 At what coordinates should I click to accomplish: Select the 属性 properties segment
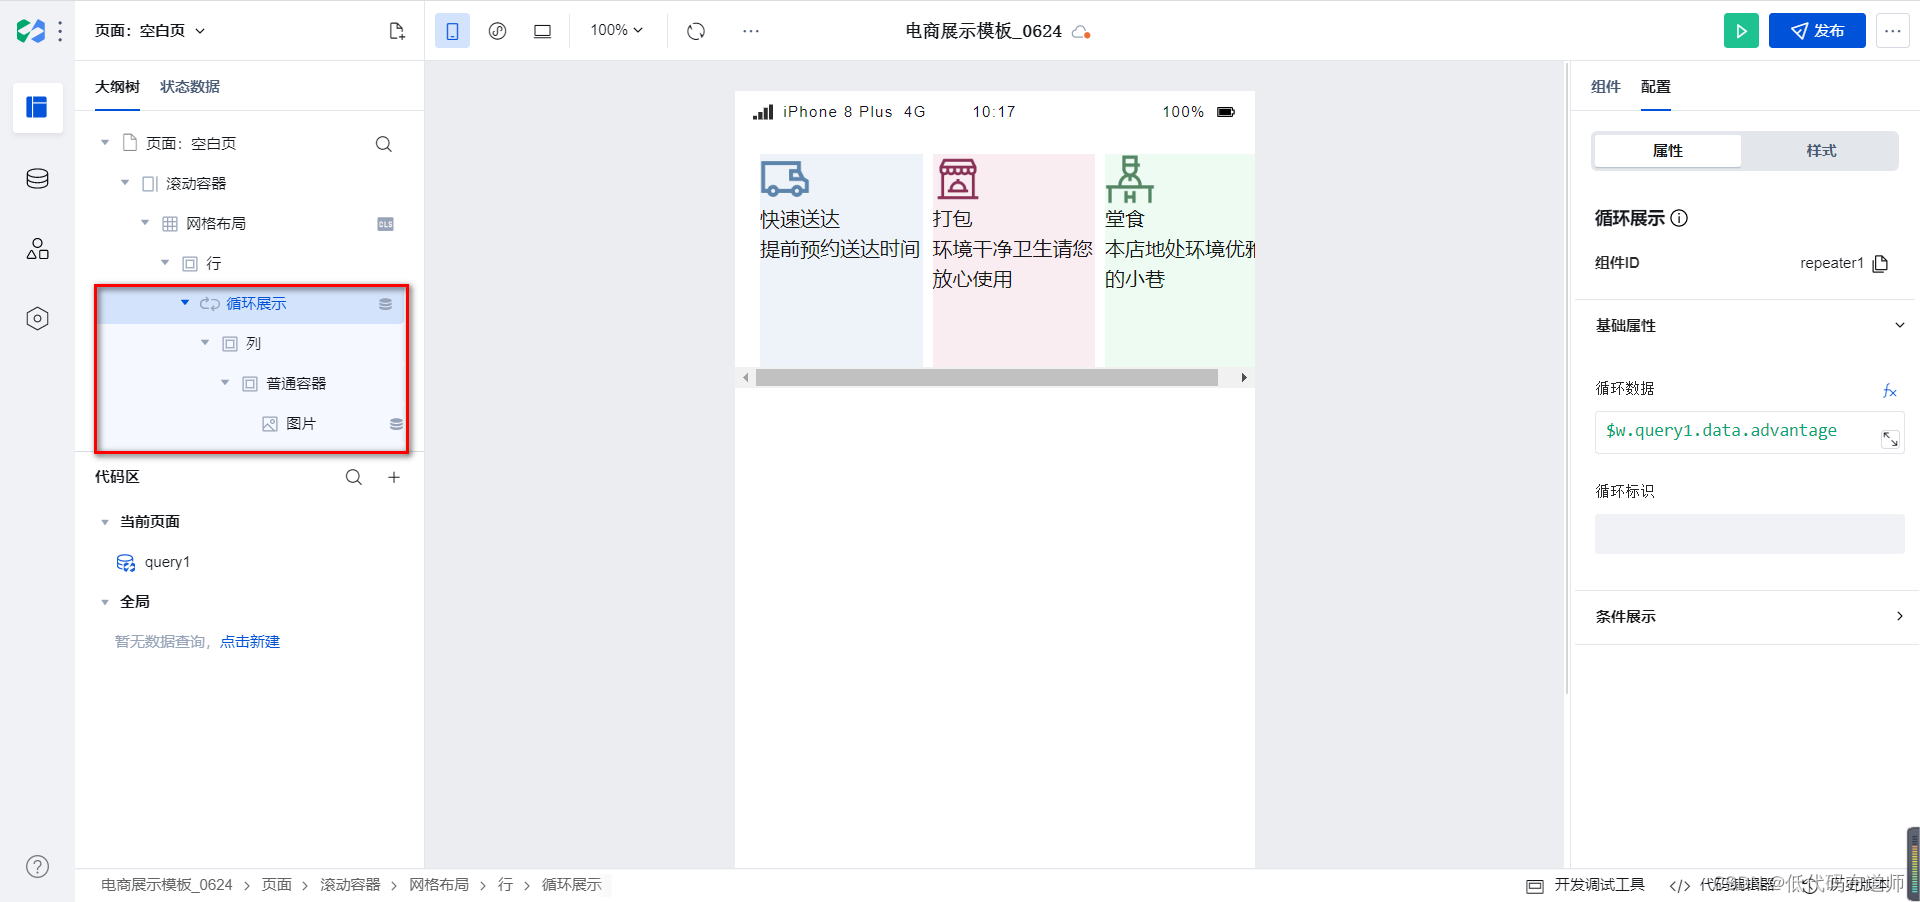[1667, 151]
